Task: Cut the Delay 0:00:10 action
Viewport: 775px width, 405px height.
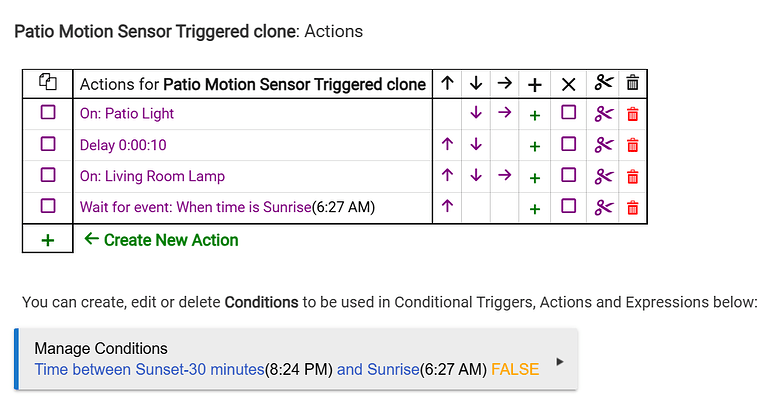Action: pos(602,145)
